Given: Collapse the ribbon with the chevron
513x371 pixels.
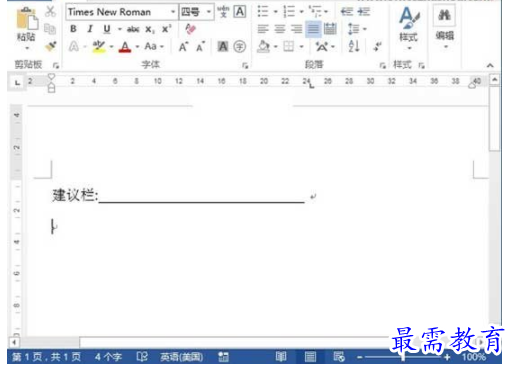Looking at the screenshot, I should (490, 65).
